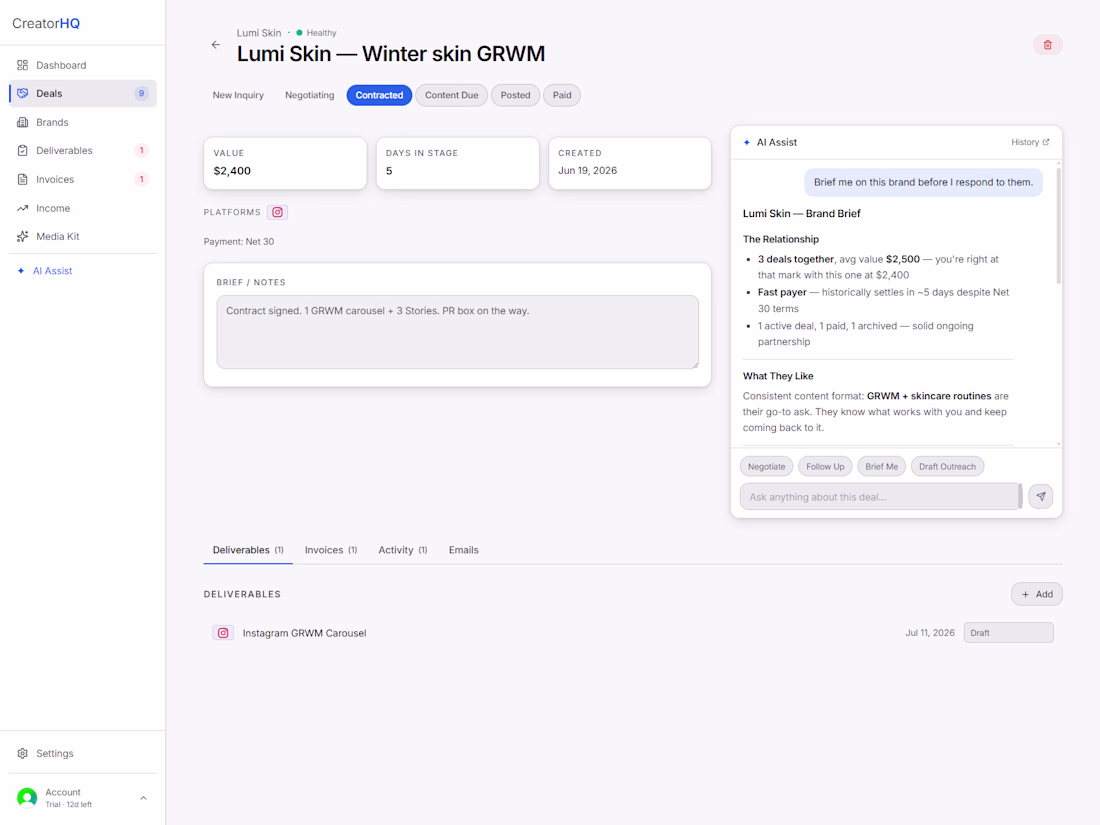The width and height of the screenshot is (1100, 825).
Task: Focus the Ask anything about this deal field
Action: (880, 497)
